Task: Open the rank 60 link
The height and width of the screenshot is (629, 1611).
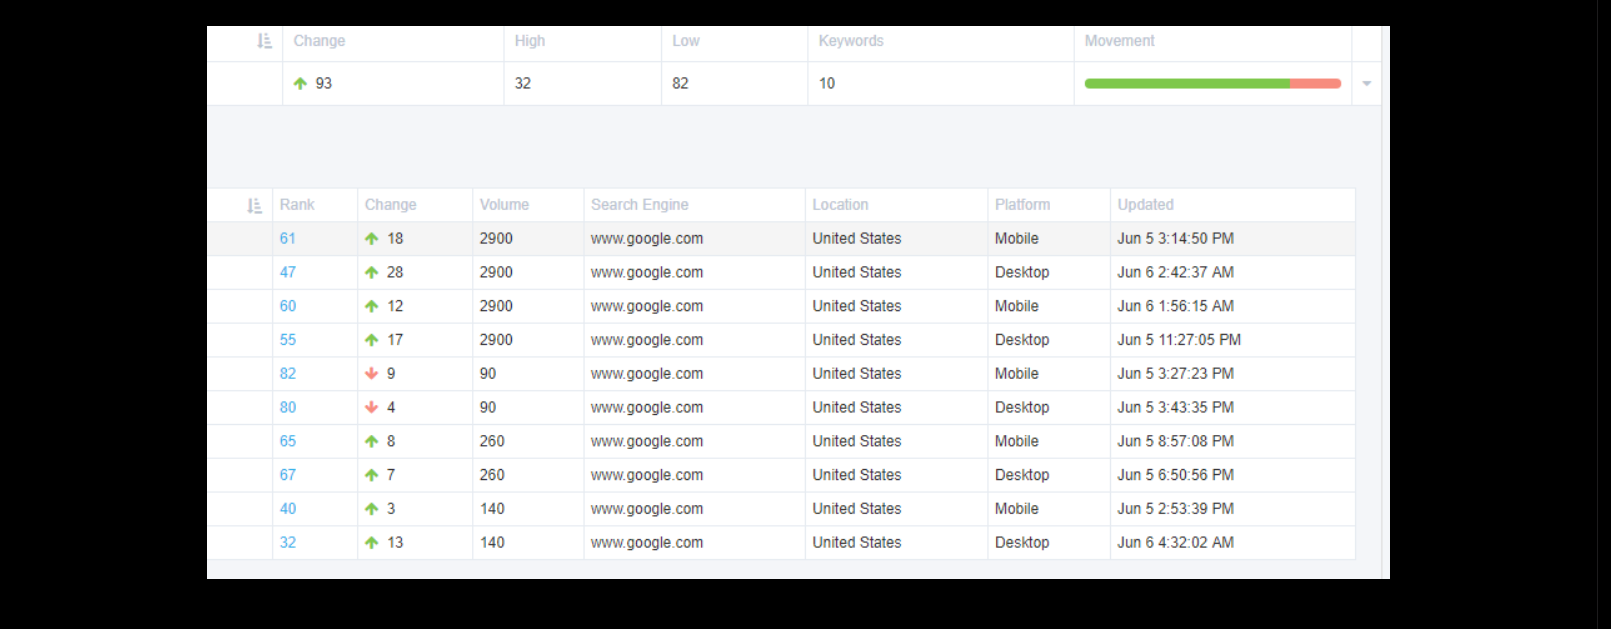Action: pyautogui.click(x=288, y=307)
